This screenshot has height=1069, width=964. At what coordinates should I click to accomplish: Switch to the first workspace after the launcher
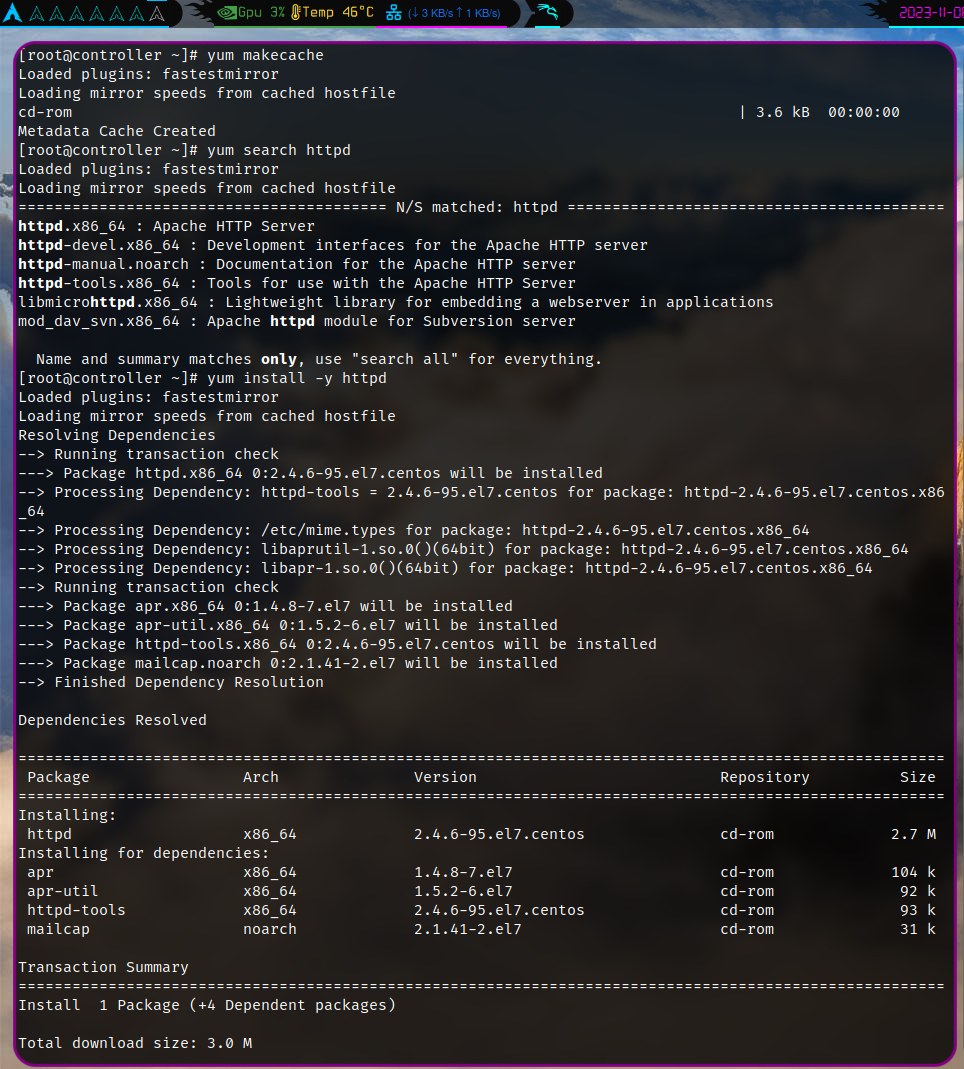pyautogui.click(x=37, y=14)
